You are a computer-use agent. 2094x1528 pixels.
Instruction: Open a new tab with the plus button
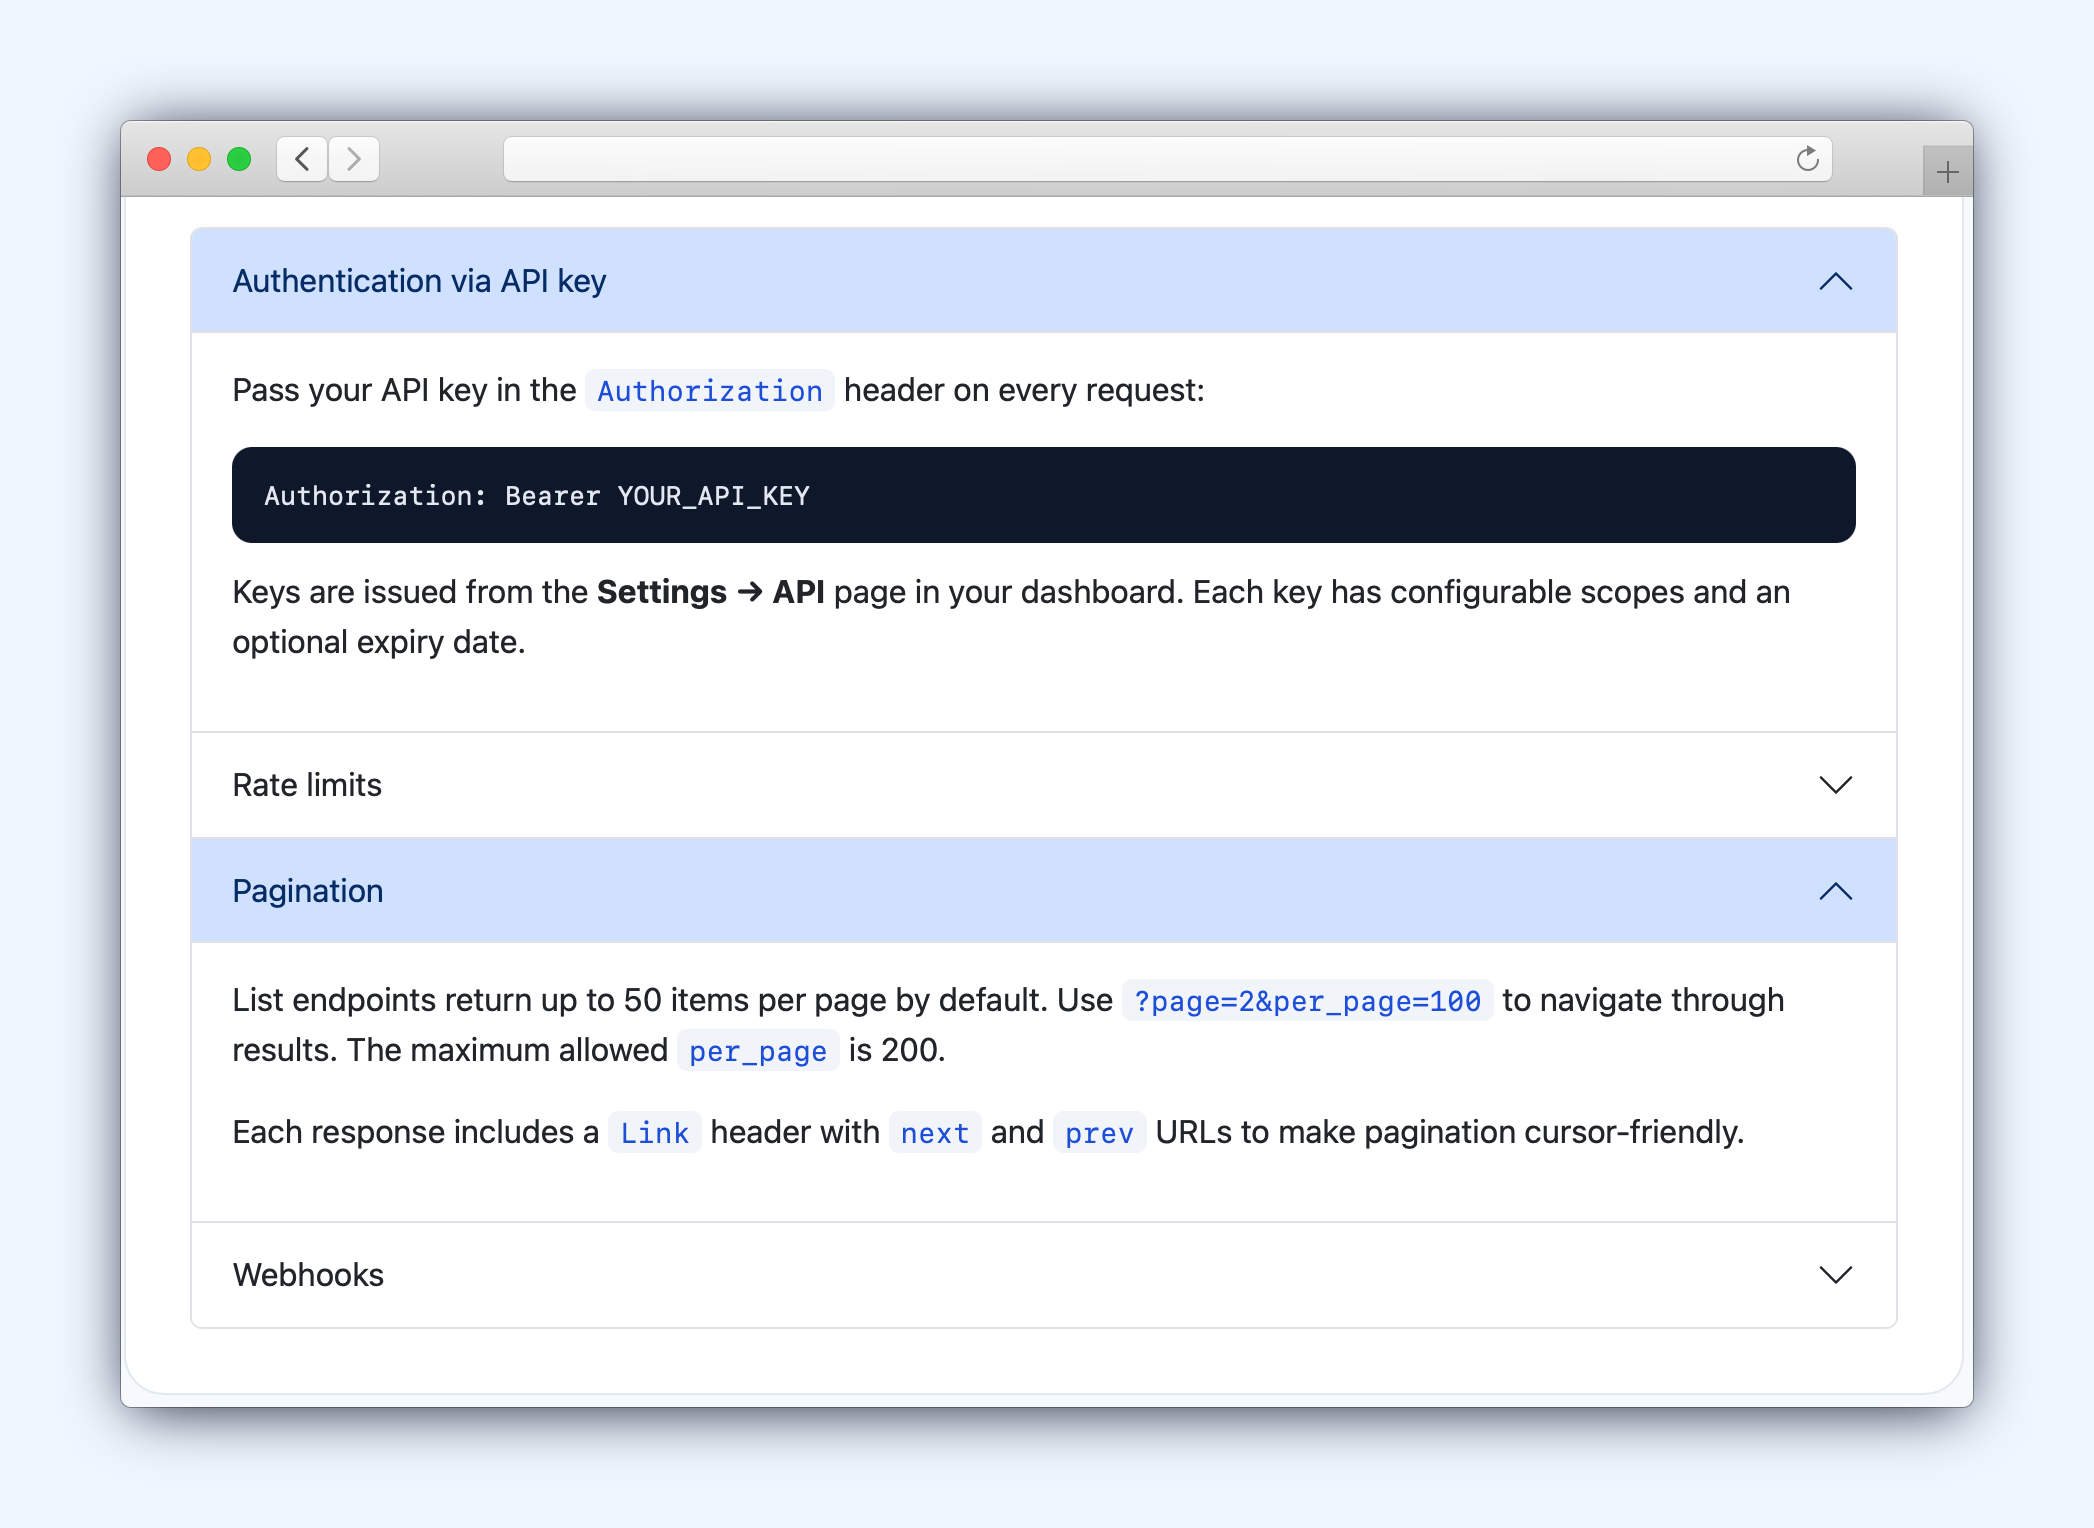coord(1947,172)
